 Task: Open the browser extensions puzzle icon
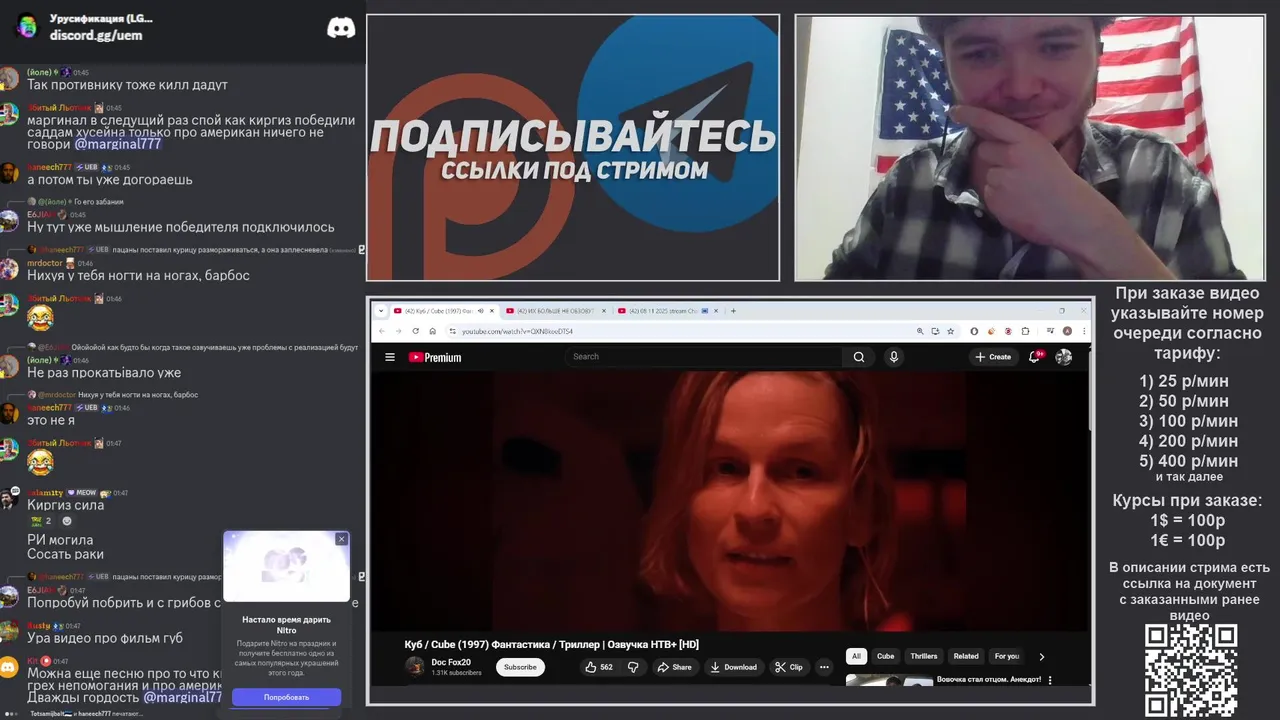click(1026, 331)
